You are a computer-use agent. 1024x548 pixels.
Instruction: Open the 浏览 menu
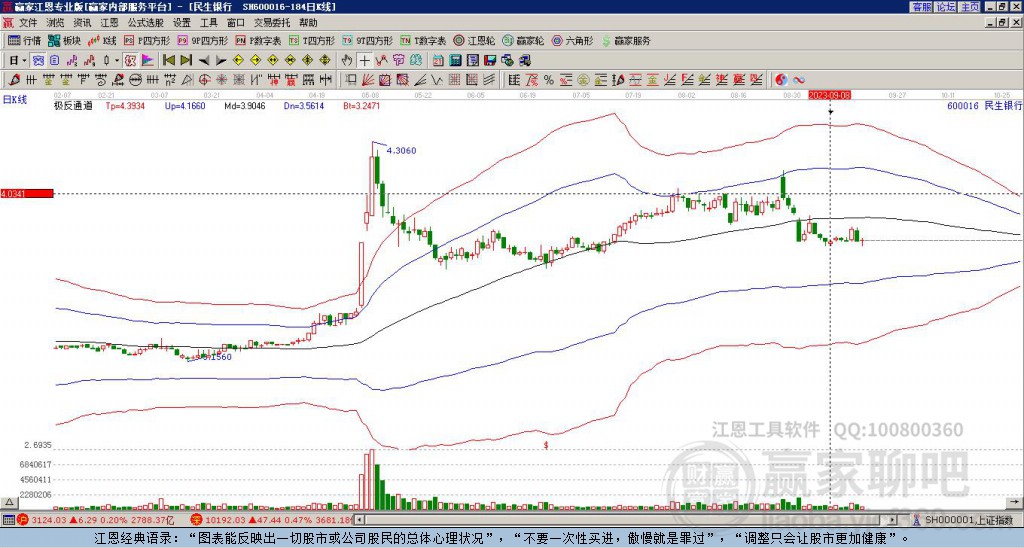56,23
